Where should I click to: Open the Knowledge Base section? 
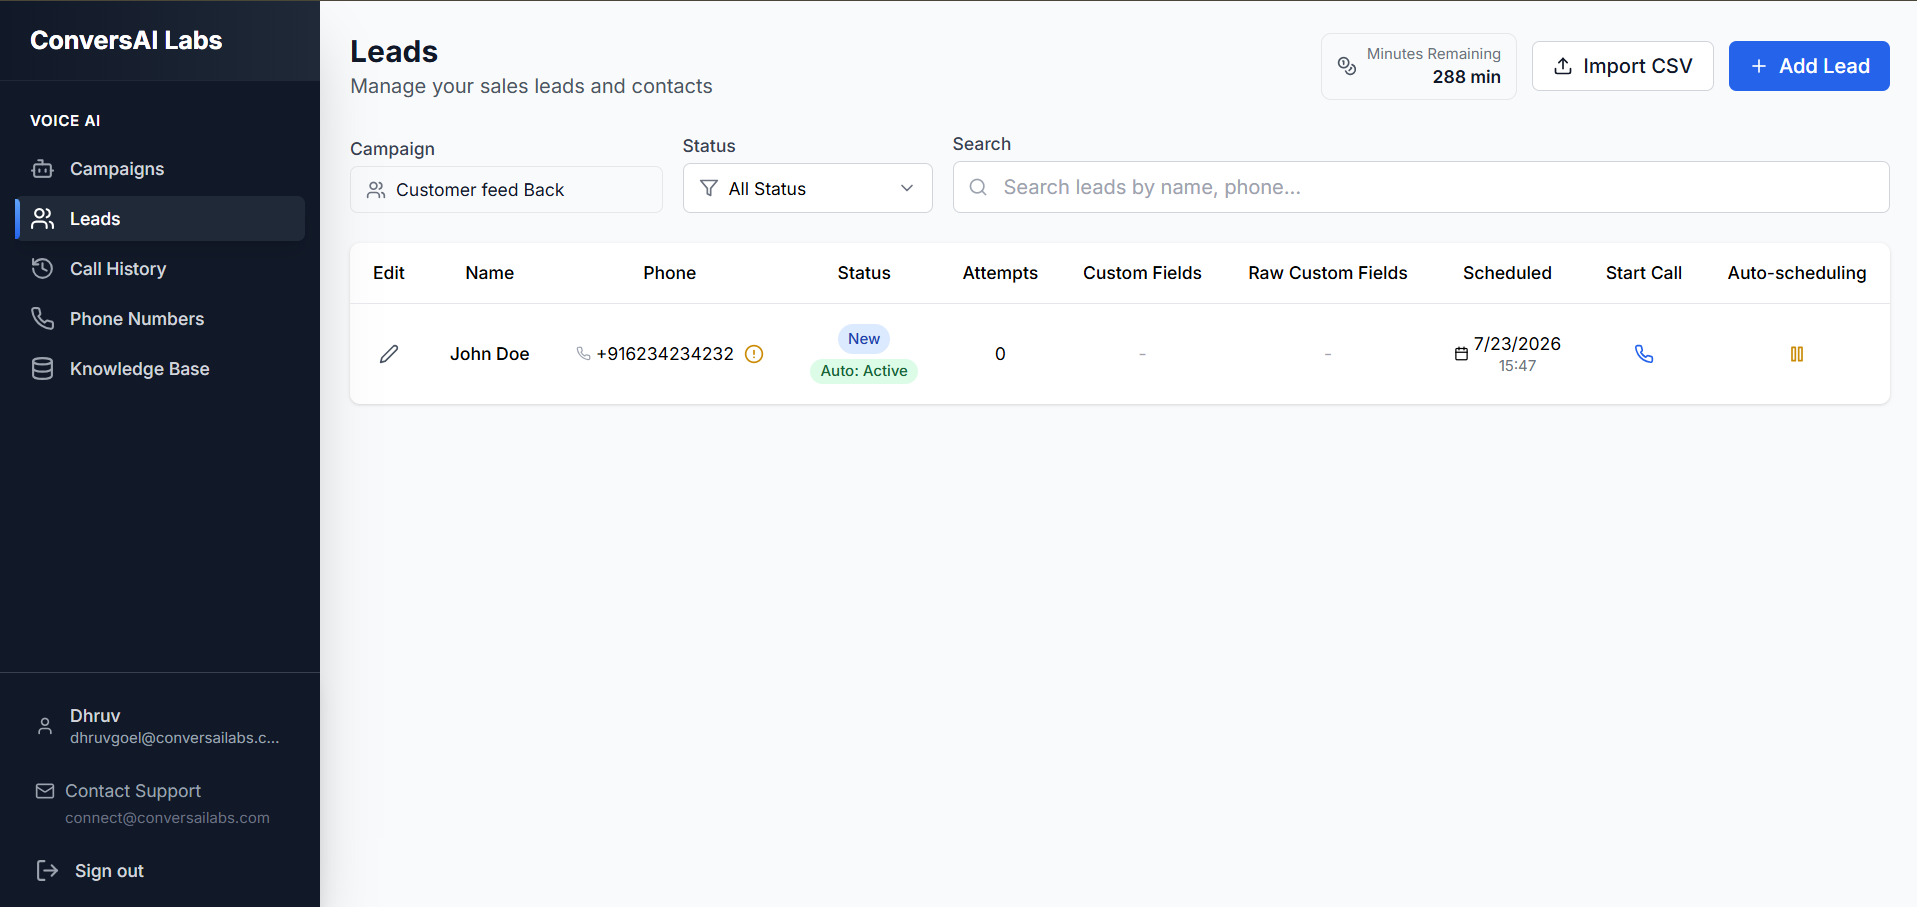click(x=160, y=369)
